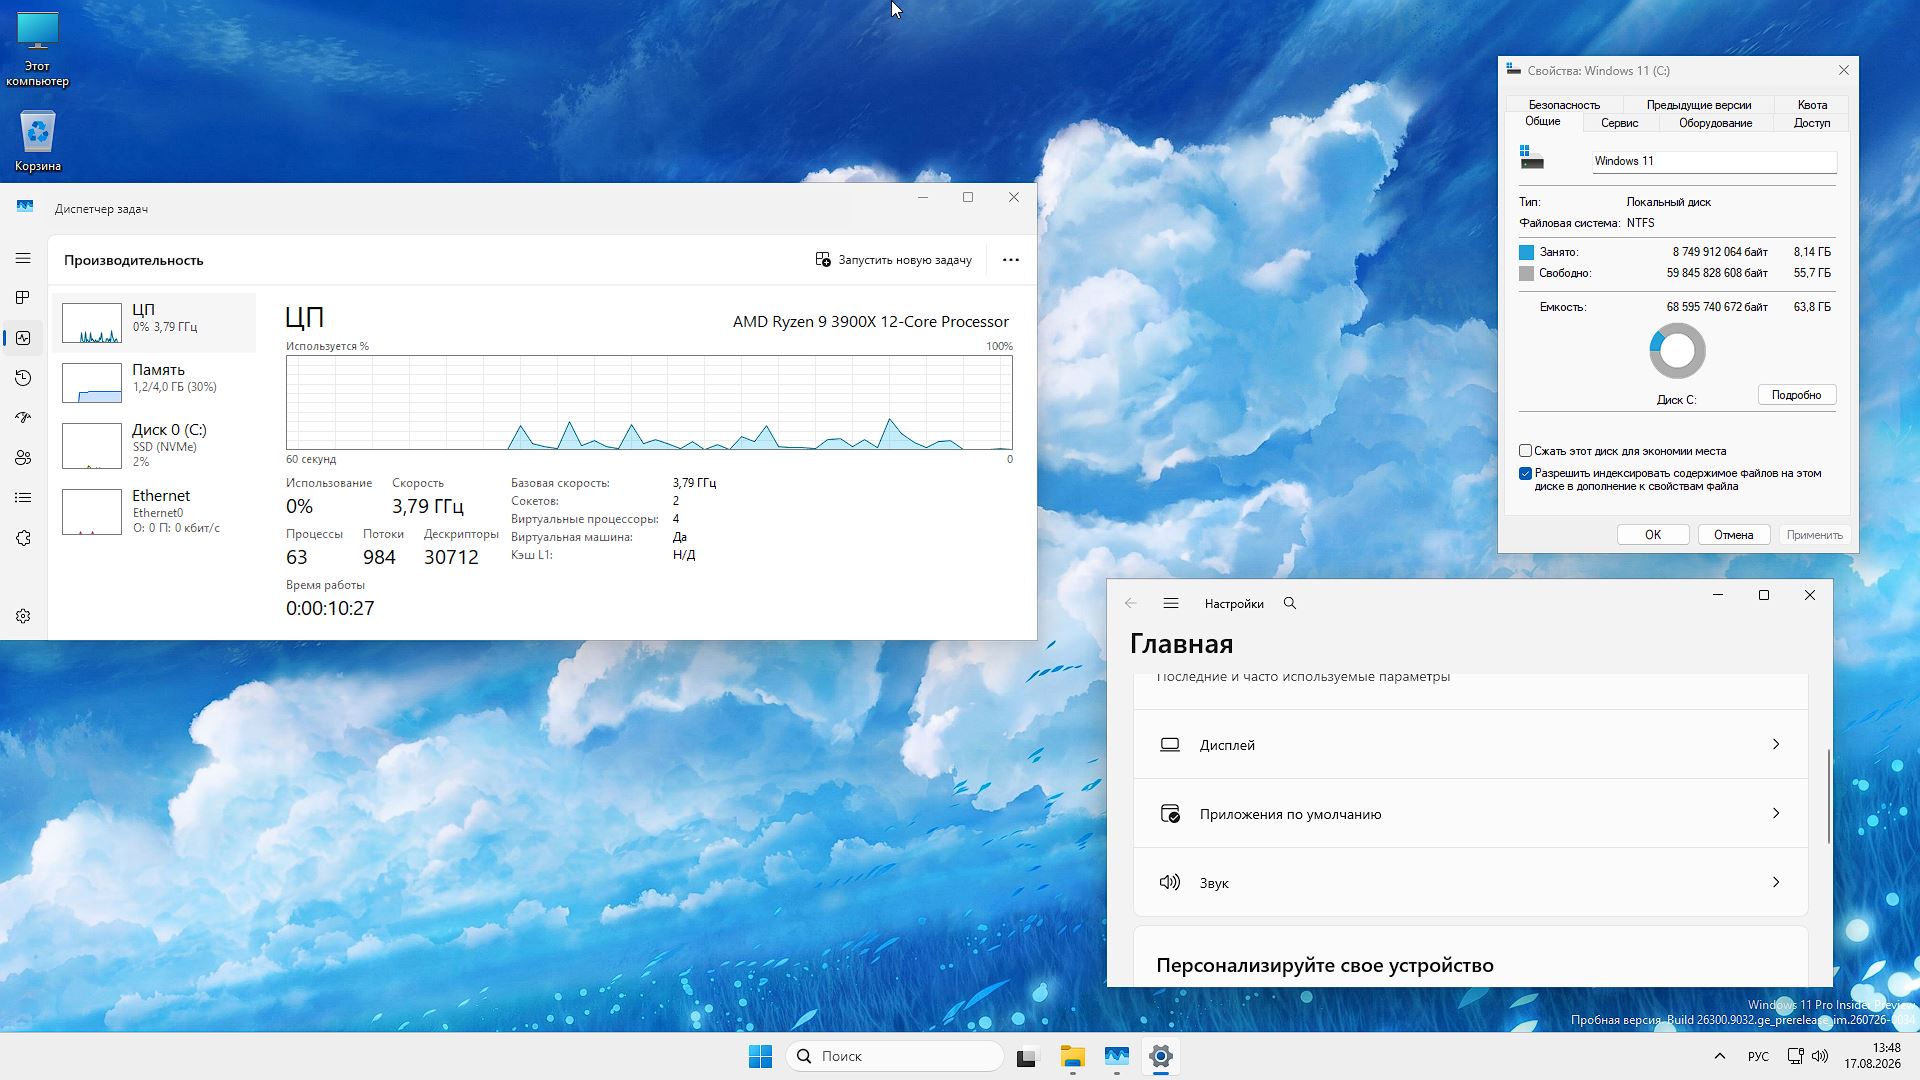
Task: Open the volume tray icon
Action: point(1820,1056)
